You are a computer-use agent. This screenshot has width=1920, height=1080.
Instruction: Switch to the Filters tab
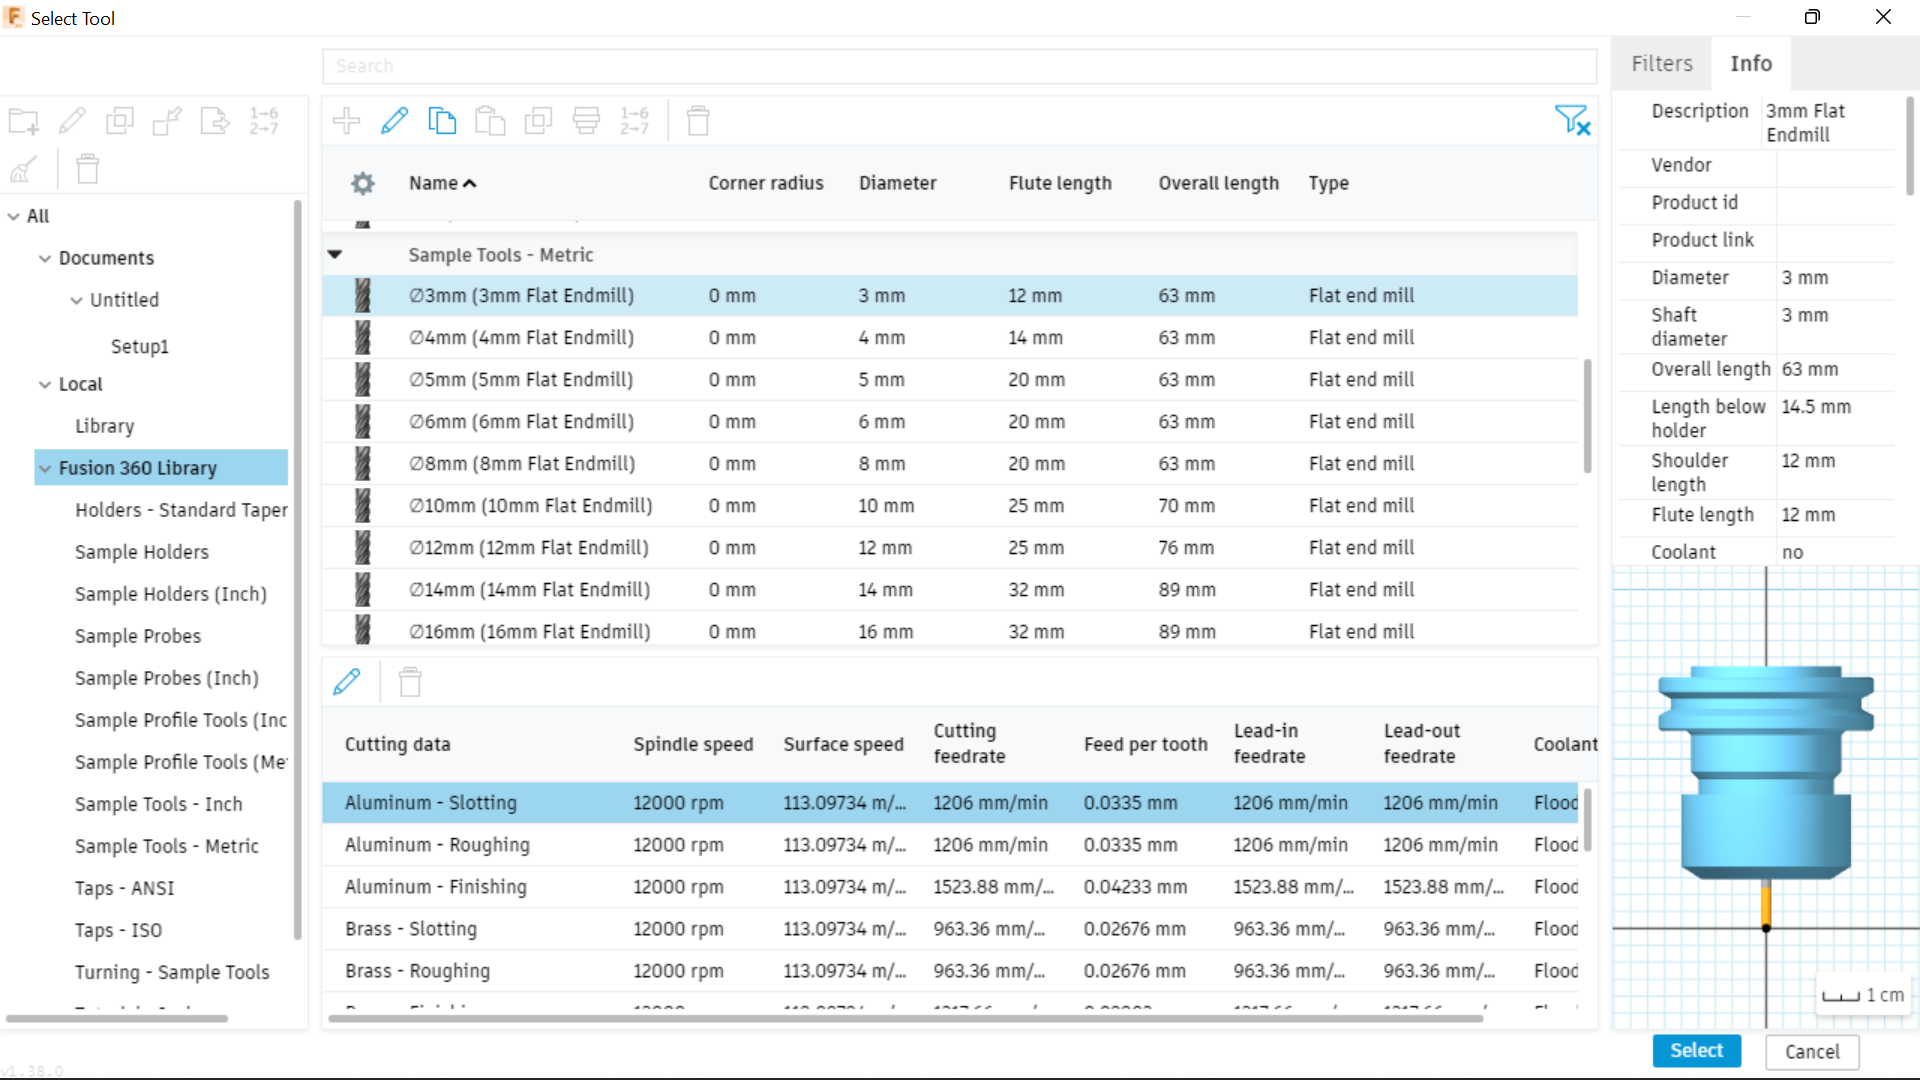click(1661, 63)
